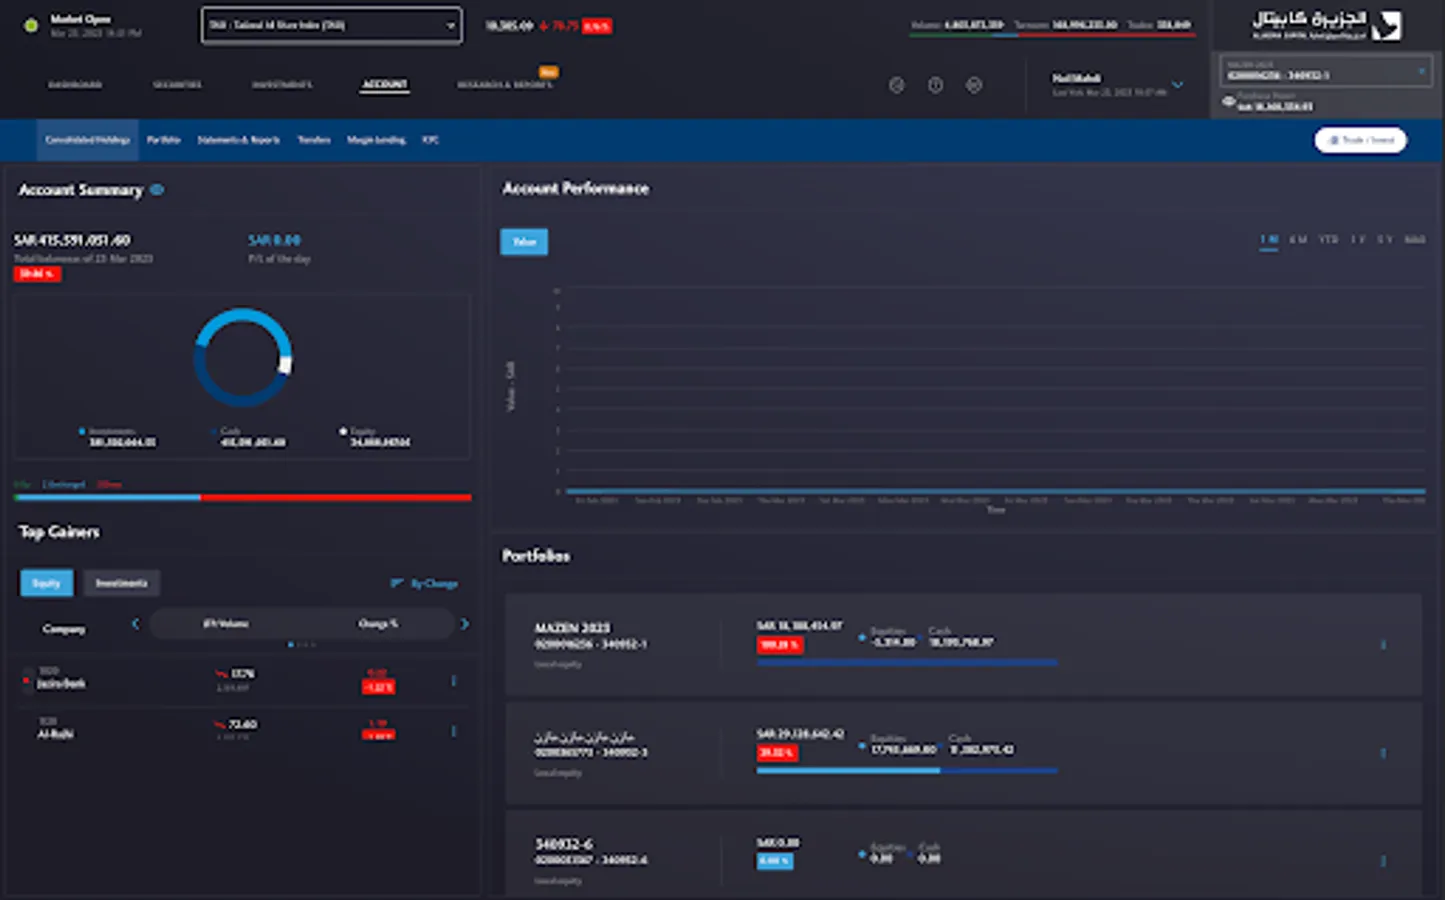Open the Securities main menu tab

pos(177,85)
